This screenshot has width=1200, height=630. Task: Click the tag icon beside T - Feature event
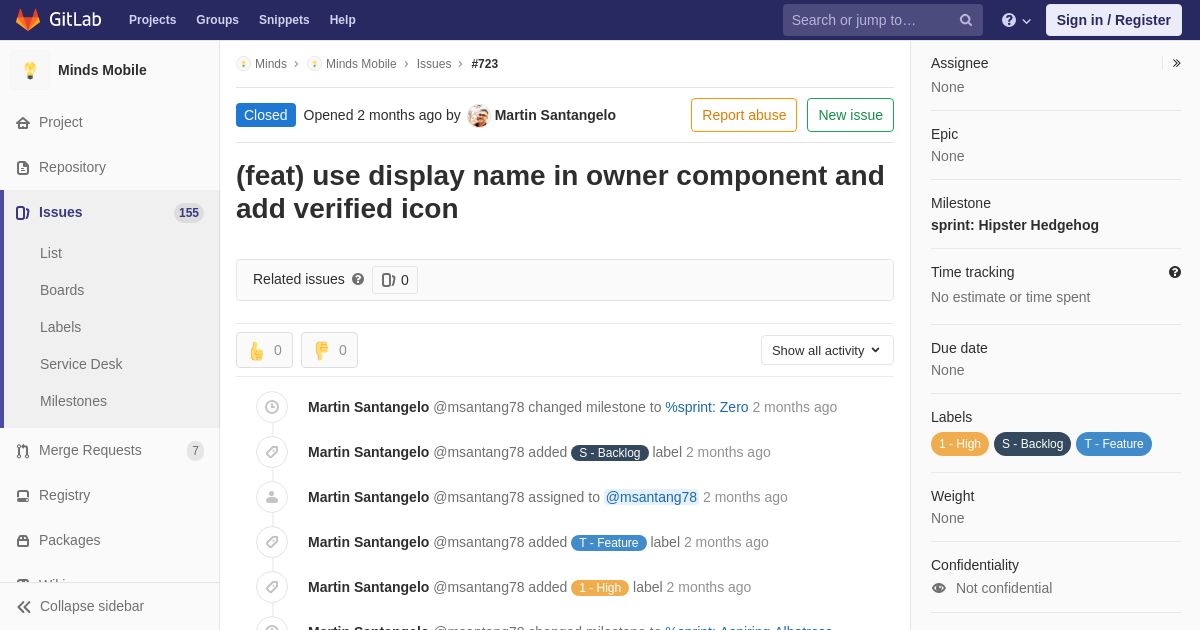(x=272, y=542)
